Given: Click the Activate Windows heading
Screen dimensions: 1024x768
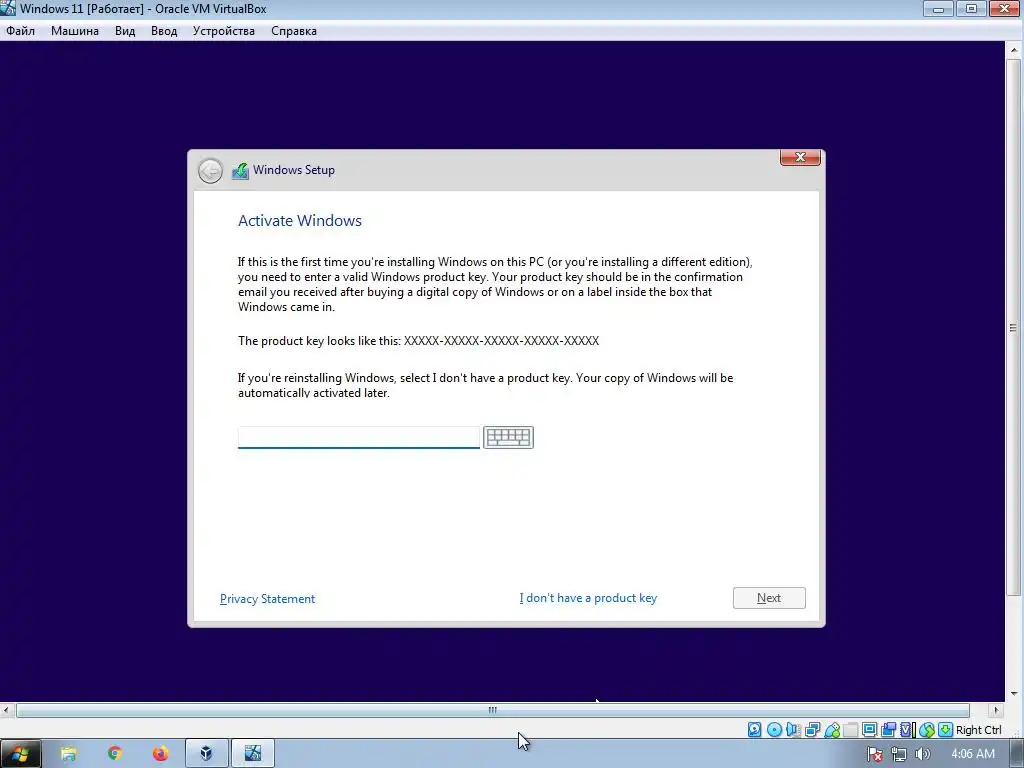Looking at the screenshot, I should pyautogui.click(x=300, y=221).
